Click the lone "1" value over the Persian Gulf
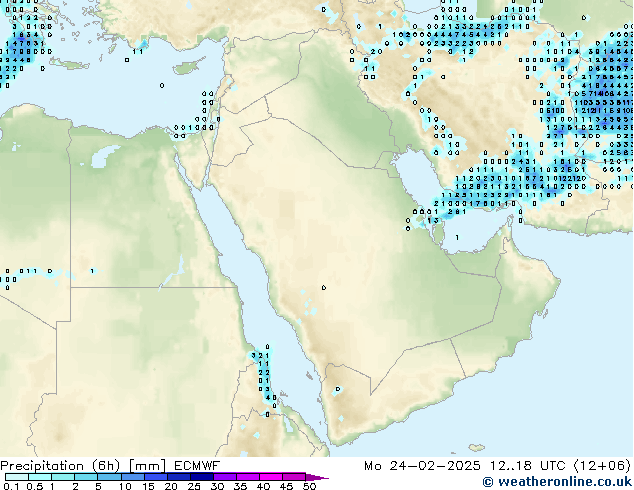 coord(457,237)
